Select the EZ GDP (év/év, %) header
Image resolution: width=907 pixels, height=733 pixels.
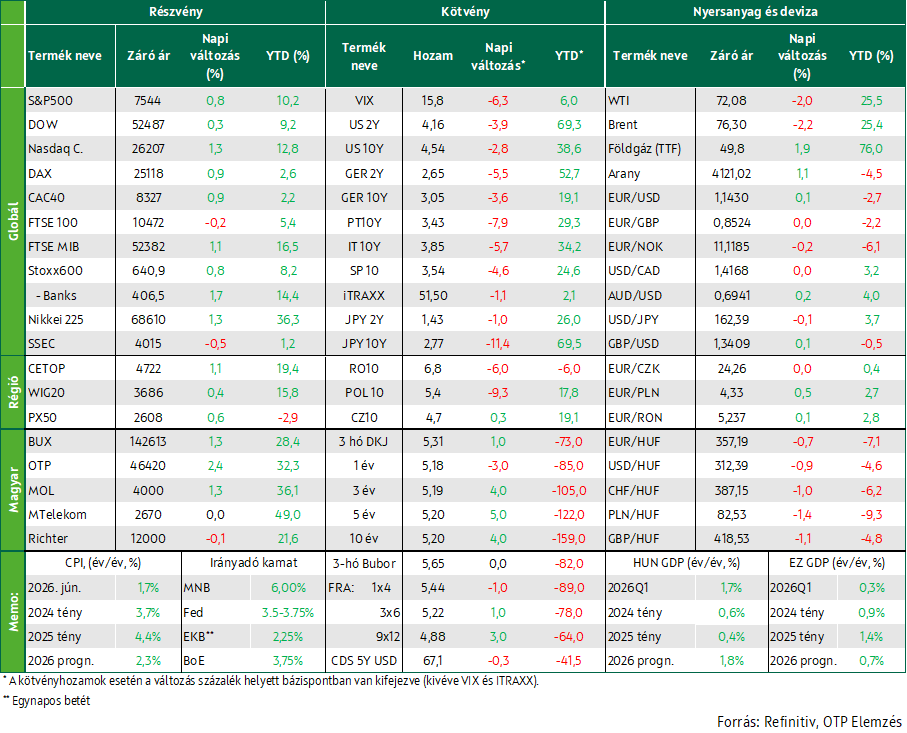point(837,563)
